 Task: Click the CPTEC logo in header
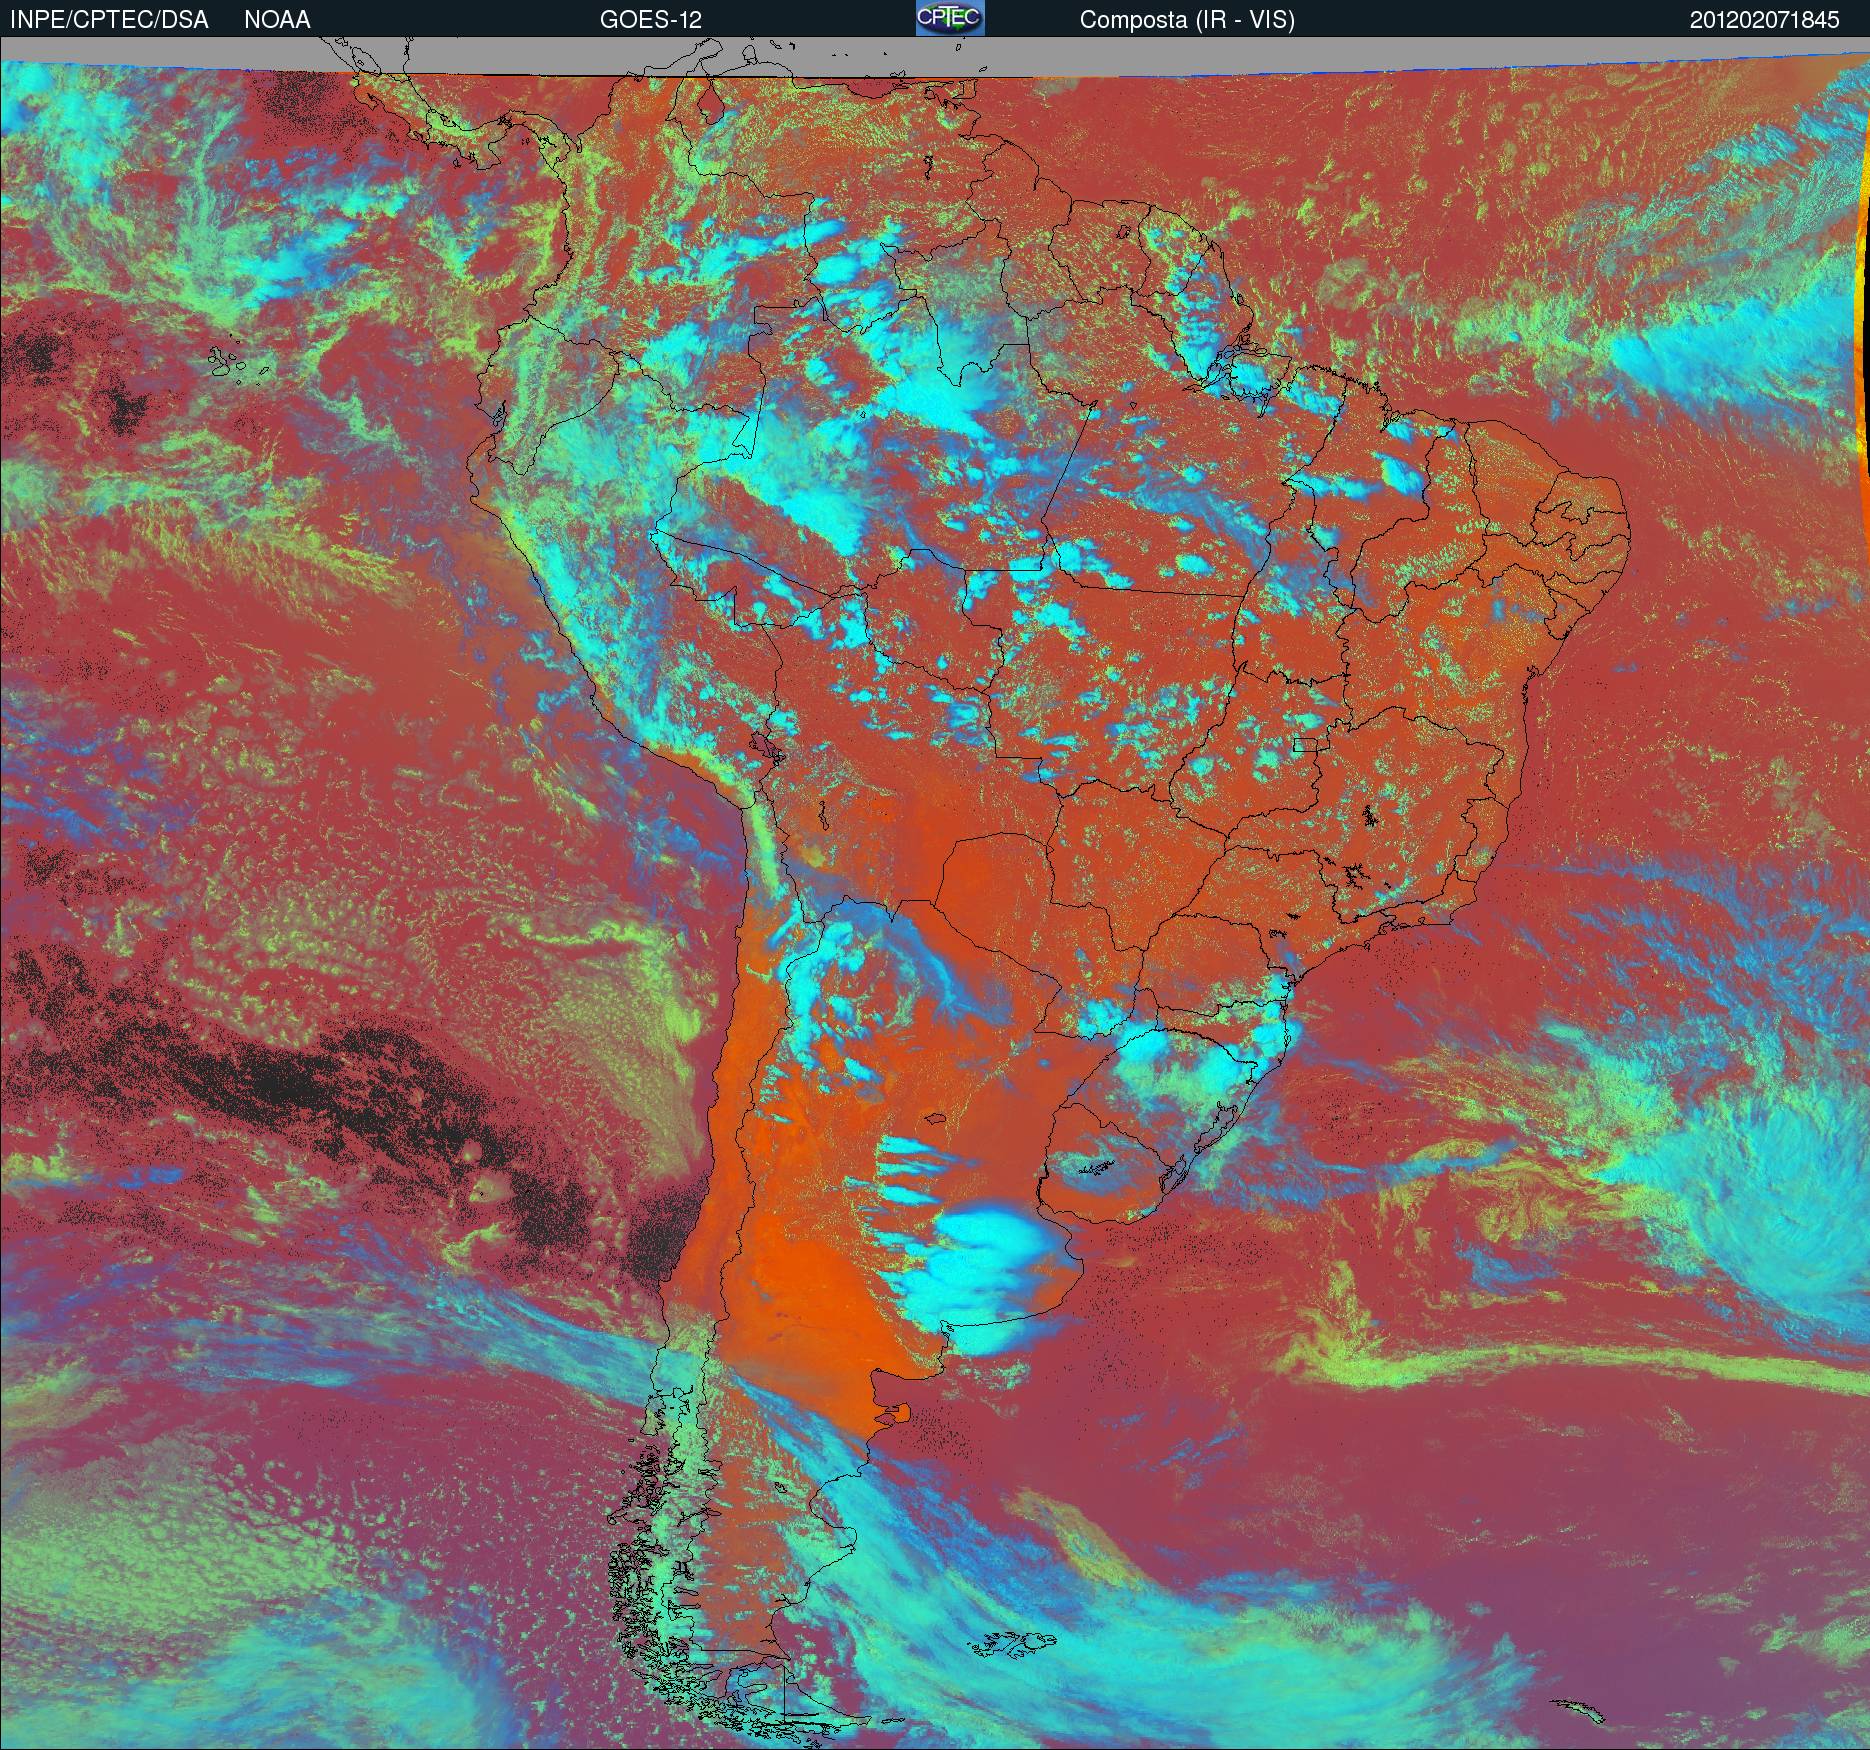(x=950, y=18)
